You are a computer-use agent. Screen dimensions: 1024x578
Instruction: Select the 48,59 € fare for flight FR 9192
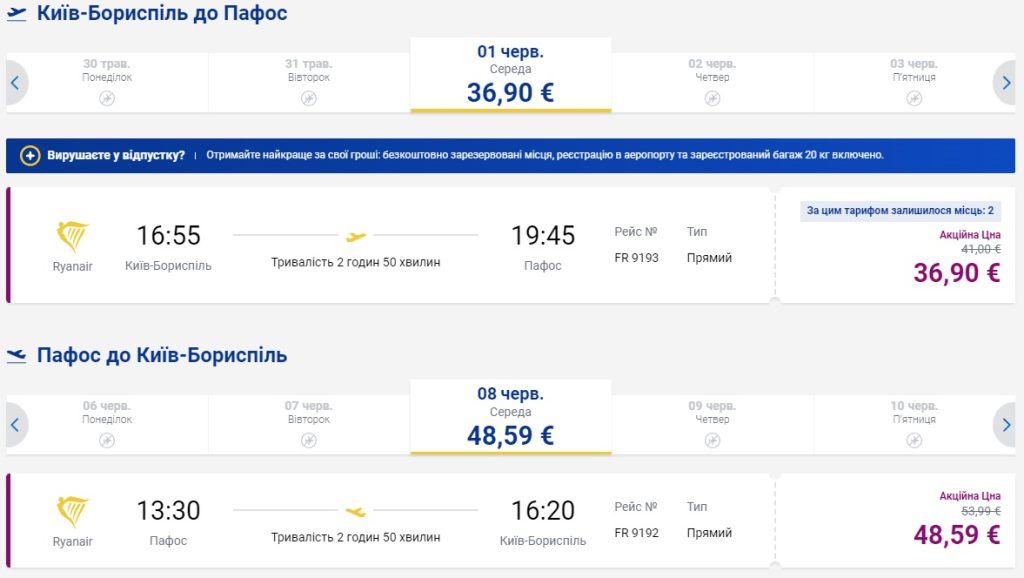956,534
